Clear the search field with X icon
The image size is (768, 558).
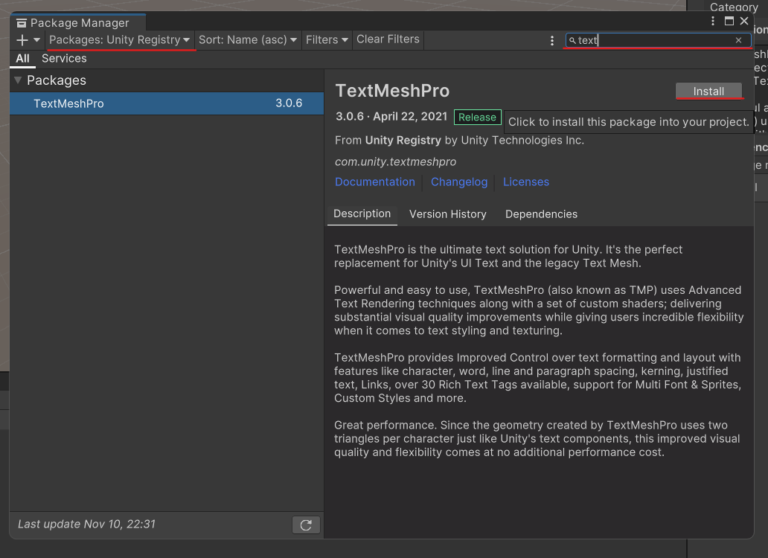click(739, 41)
